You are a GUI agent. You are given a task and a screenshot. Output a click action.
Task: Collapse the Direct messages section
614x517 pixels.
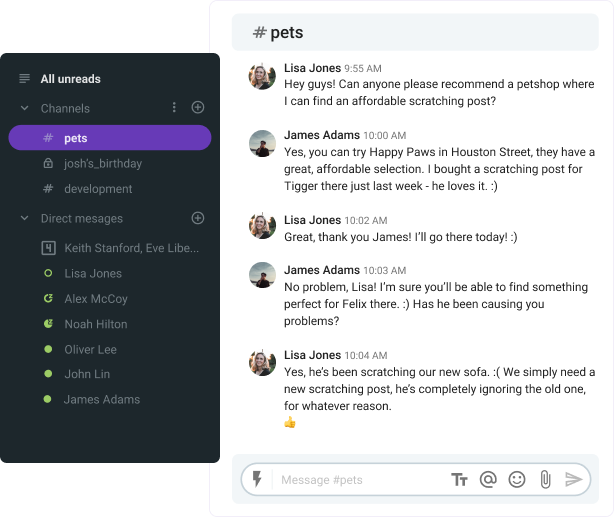click(x=24, y=218)
